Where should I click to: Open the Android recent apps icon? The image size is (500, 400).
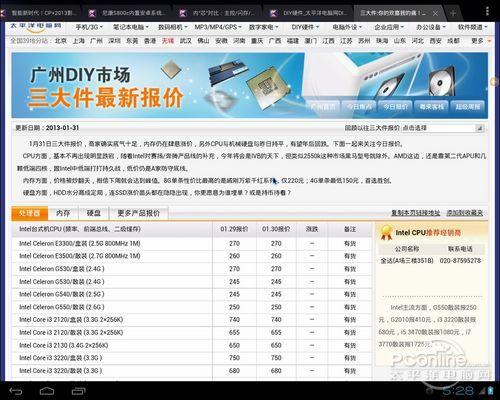[x=78, y=391]
